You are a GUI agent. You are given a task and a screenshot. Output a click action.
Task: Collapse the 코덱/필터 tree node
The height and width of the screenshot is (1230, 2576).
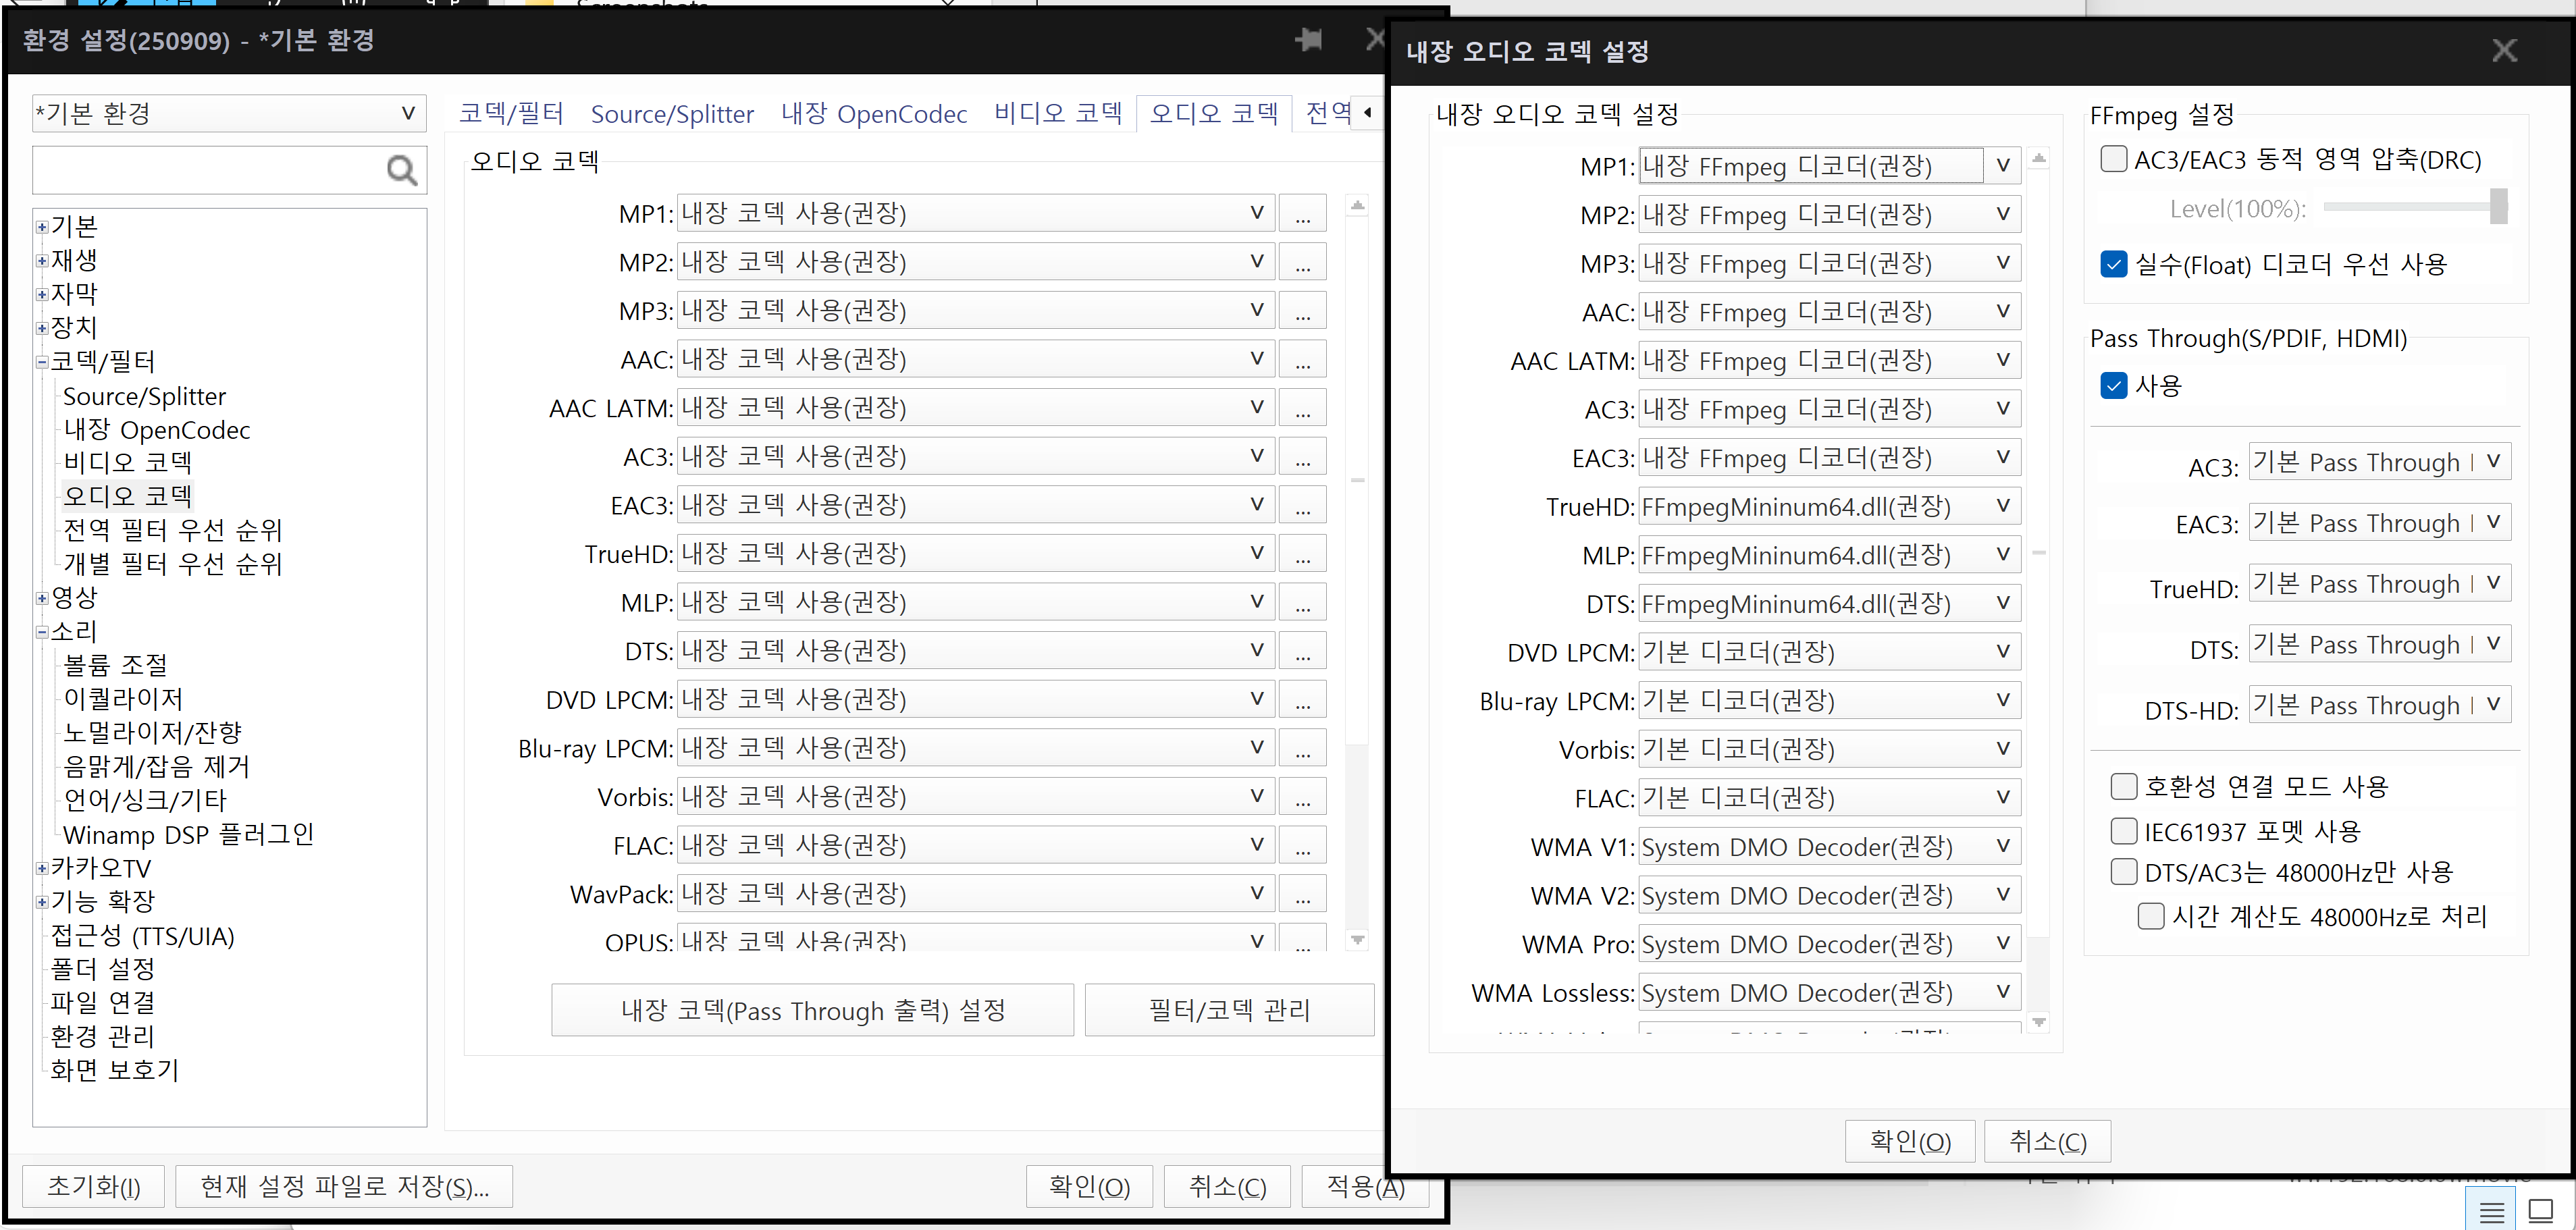(x=42, y=361)
